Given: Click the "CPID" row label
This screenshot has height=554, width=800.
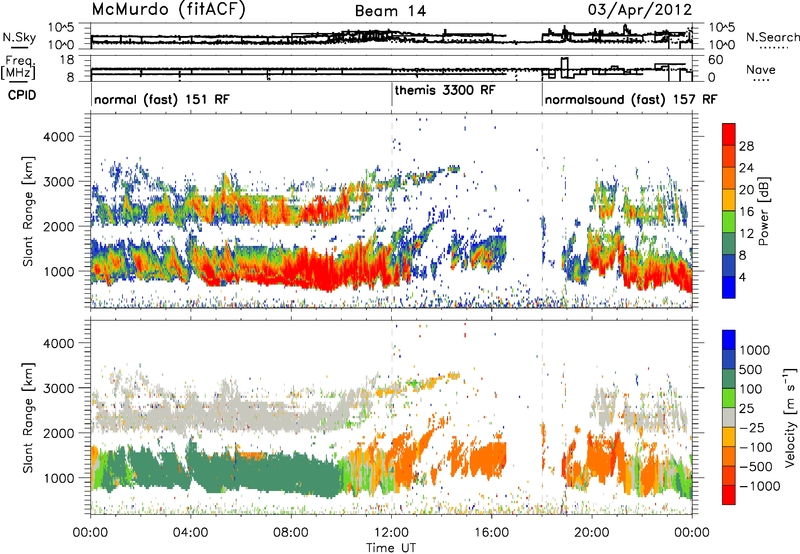Looking at the screenshot, I should click(22, 95).
